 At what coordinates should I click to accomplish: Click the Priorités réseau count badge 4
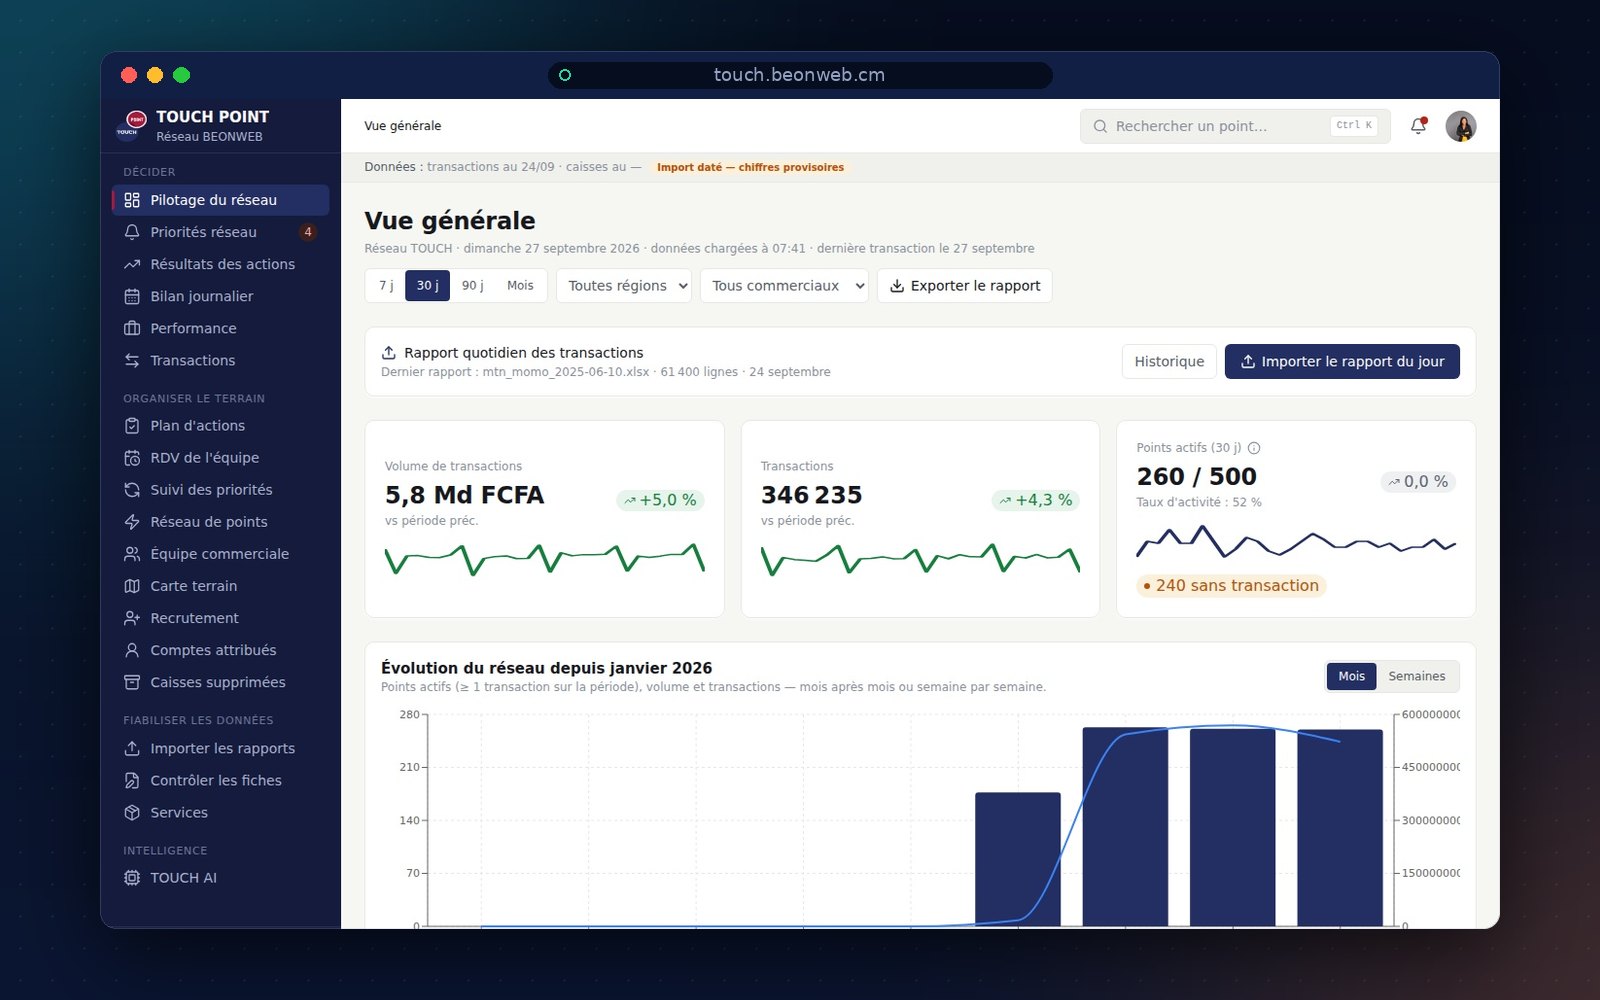click(308, 232)
